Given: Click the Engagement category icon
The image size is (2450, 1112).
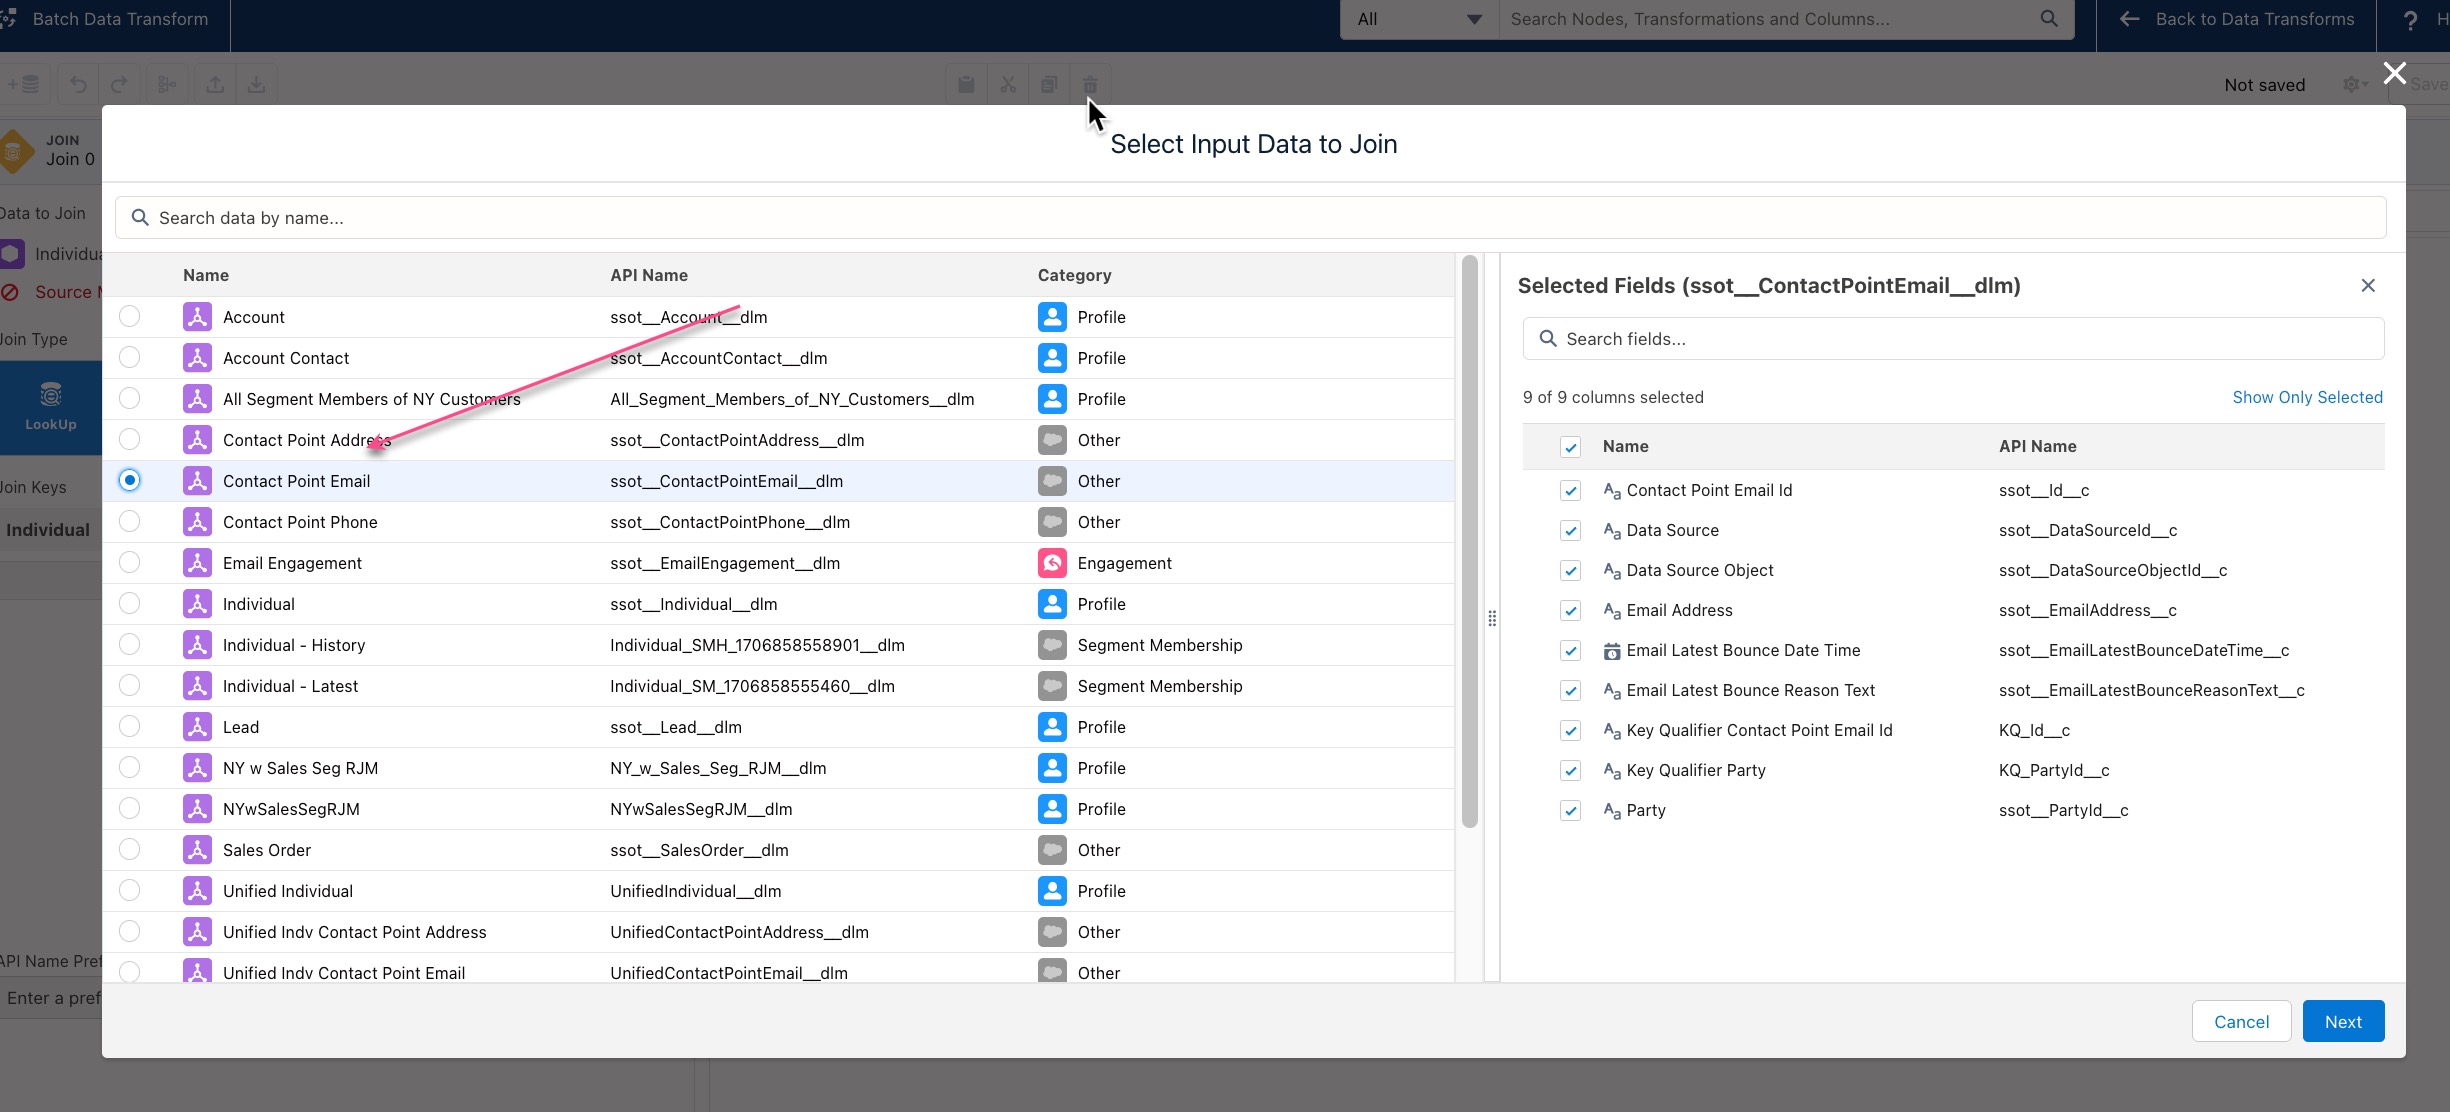Looking at the screenshot, I should [x=1052, y=563].
